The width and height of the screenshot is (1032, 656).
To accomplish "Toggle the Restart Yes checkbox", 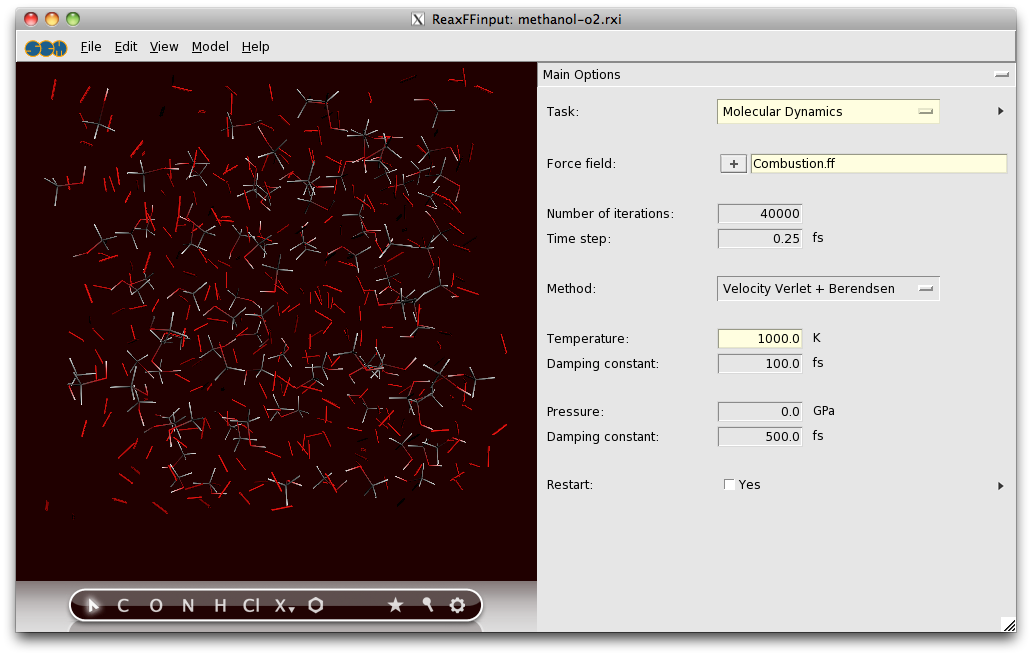I will [729, 485].
